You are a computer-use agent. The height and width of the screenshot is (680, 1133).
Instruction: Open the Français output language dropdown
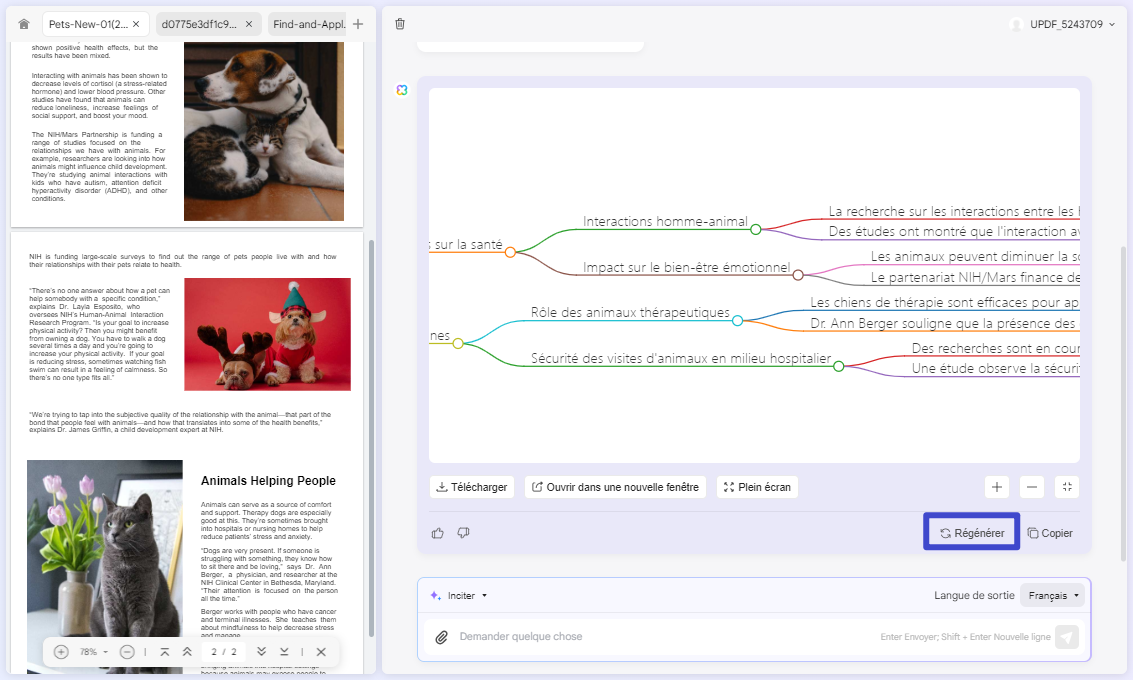(1052, 595)
